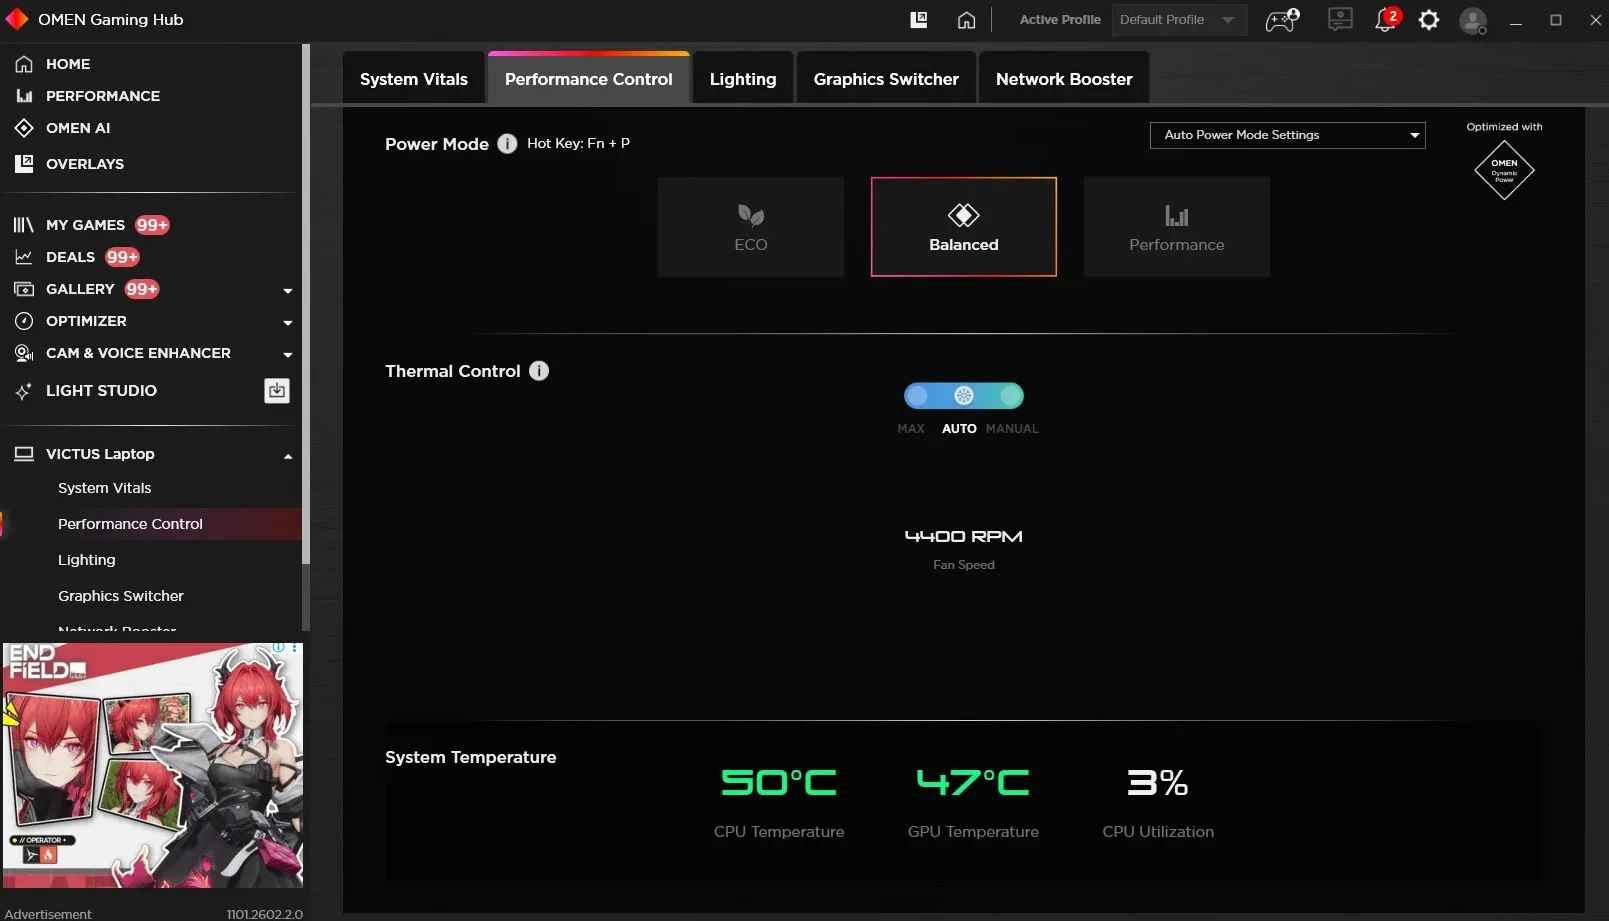This screenshot has height=921, width=1609.
Task: Click the title bar home icon
Action: (966, 20)
